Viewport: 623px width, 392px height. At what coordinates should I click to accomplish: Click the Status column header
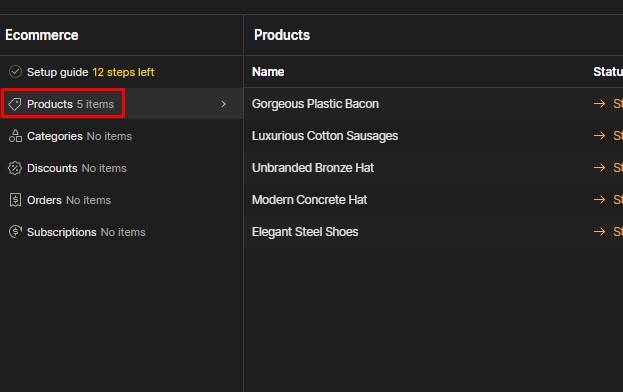click(x=608, y=72)
